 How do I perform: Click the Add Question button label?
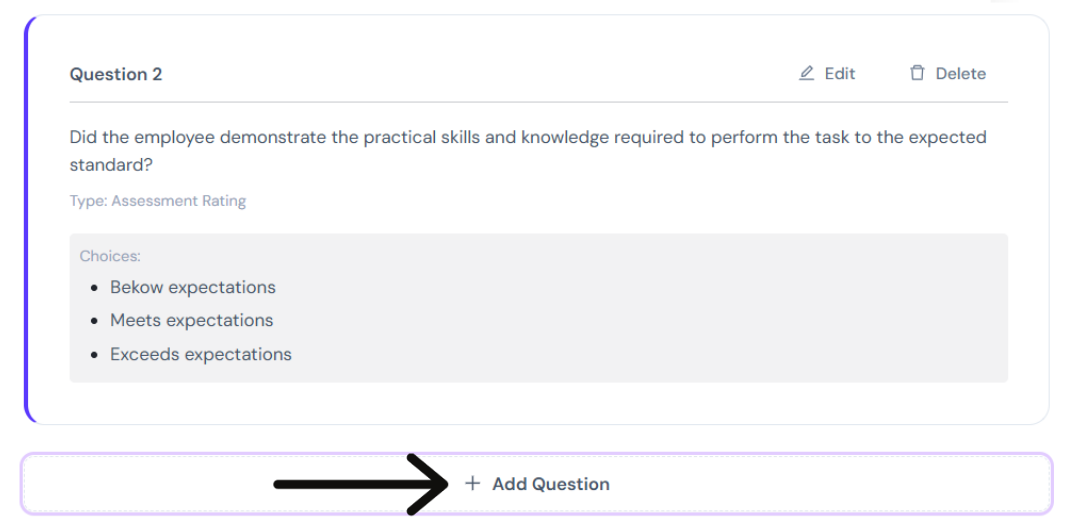pyautogui.click(x=551, y=484)
